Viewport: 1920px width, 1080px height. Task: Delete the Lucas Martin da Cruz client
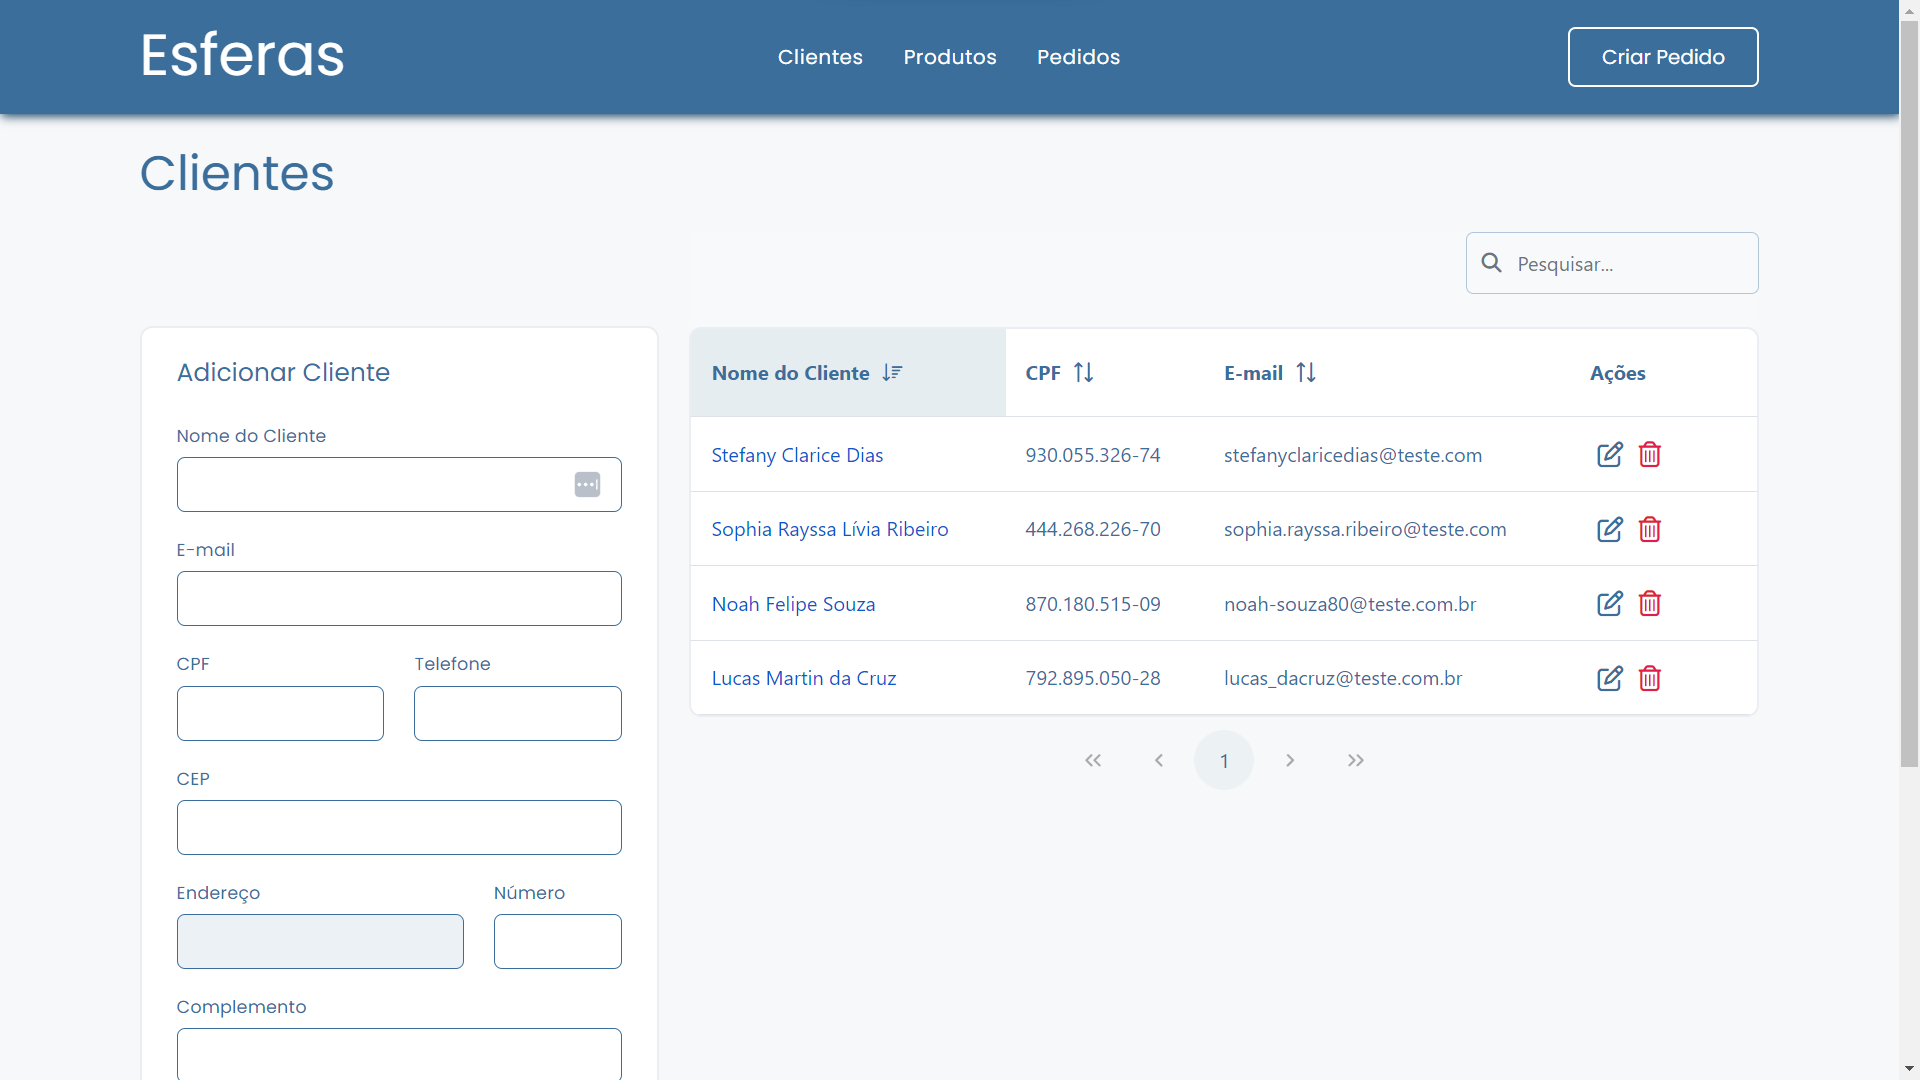pyautogui.click(x=1650, y=678)
